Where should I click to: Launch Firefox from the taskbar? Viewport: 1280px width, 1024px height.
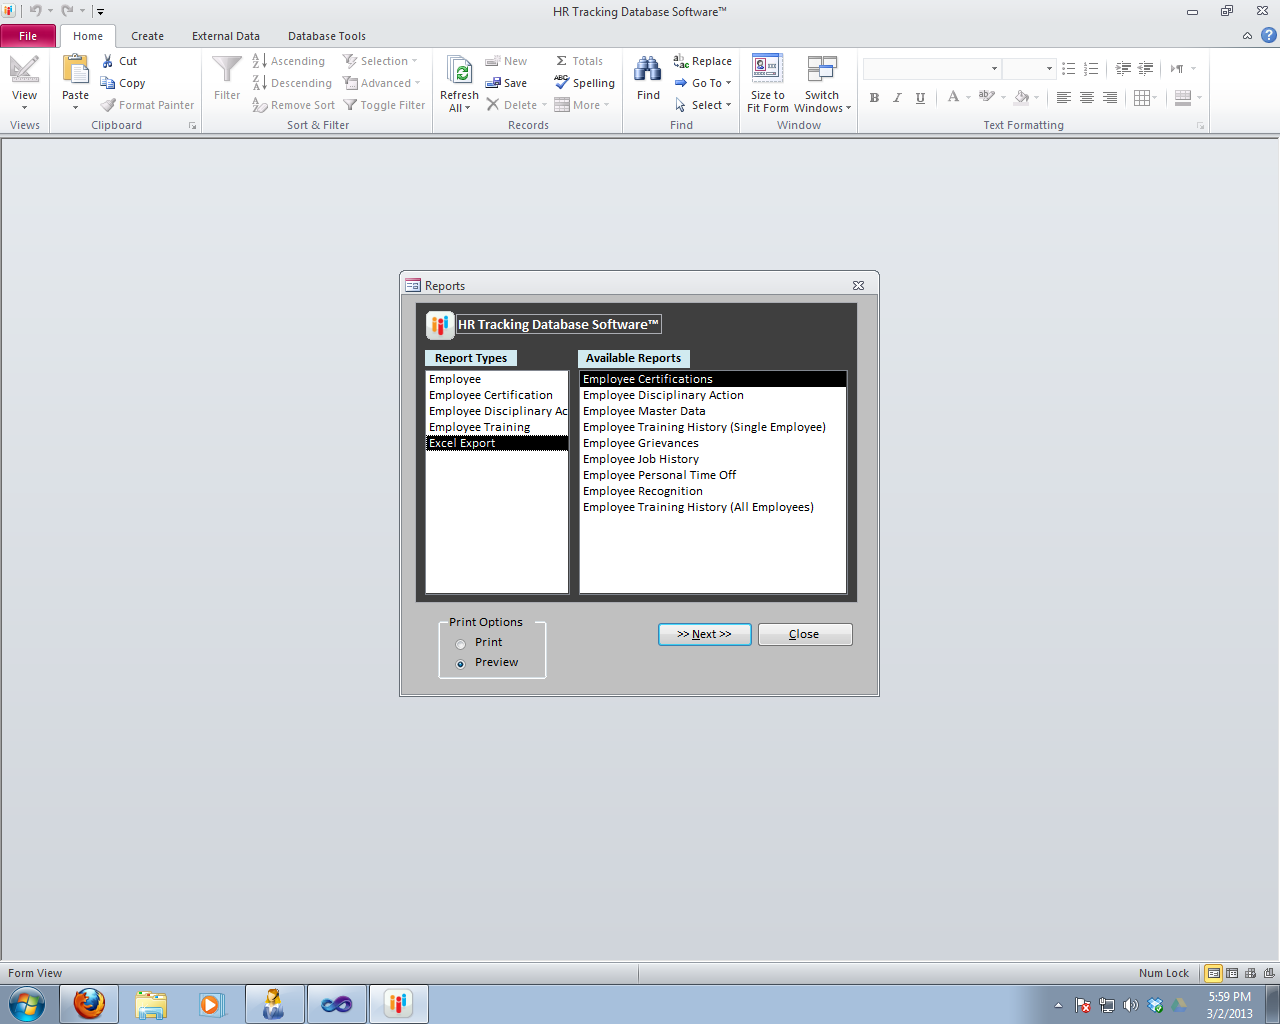pos(89,1003)
